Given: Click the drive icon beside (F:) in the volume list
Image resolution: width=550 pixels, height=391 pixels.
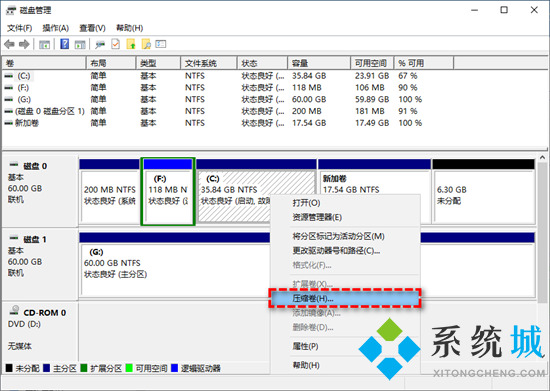Looking at the screenshot, I should coord(9,88).
